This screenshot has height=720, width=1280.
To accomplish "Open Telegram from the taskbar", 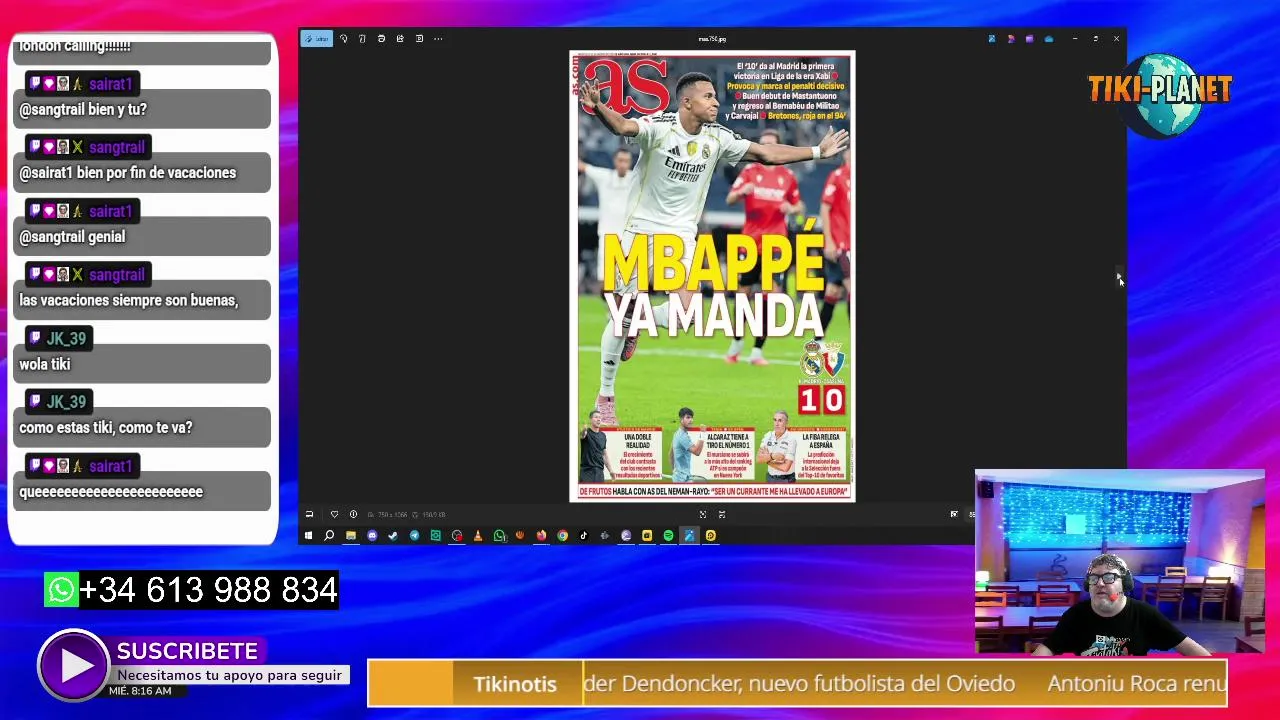I will tap(414, 536).
